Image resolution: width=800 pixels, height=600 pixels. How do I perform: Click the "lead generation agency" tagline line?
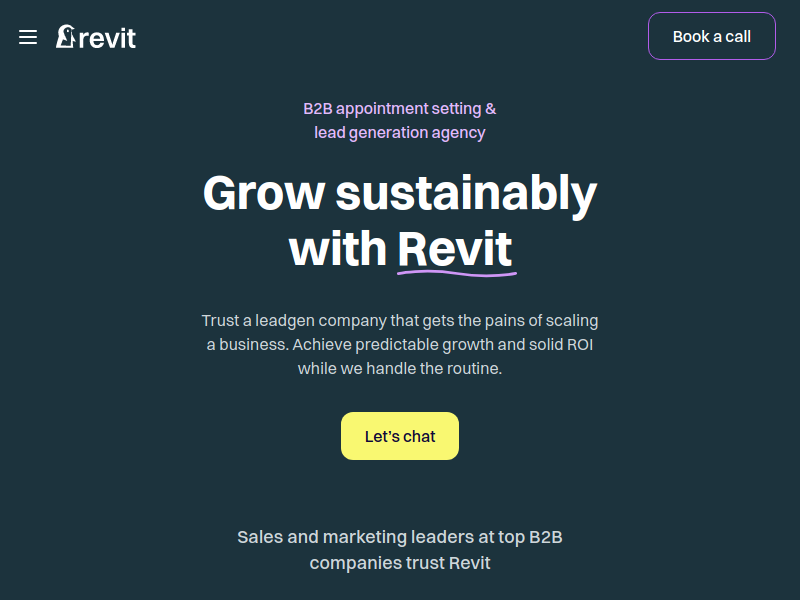click(x=399, y=132)
